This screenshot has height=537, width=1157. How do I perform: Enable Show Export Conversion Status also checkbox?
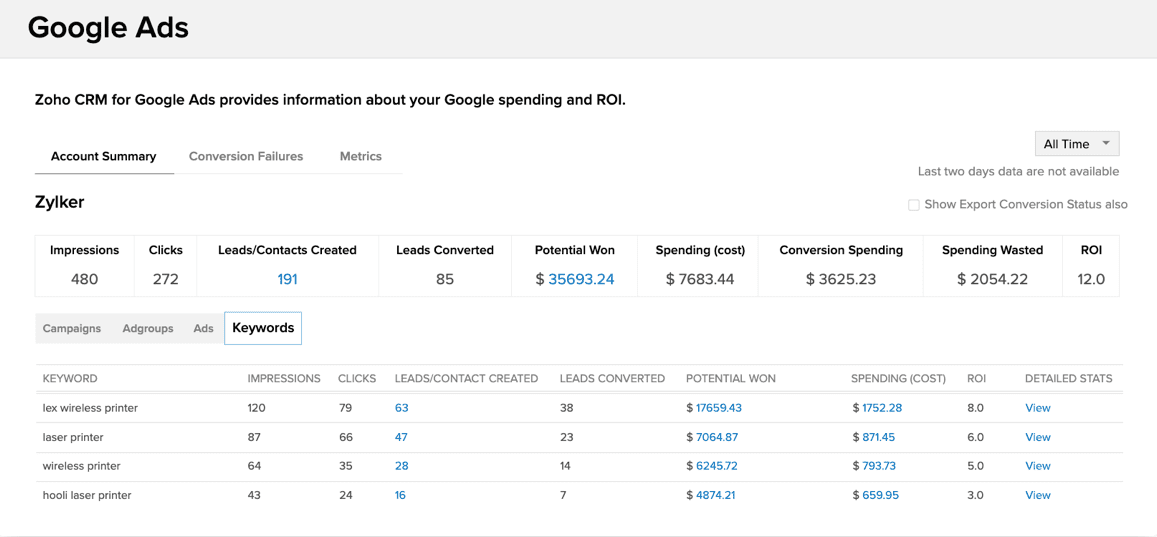913,204
